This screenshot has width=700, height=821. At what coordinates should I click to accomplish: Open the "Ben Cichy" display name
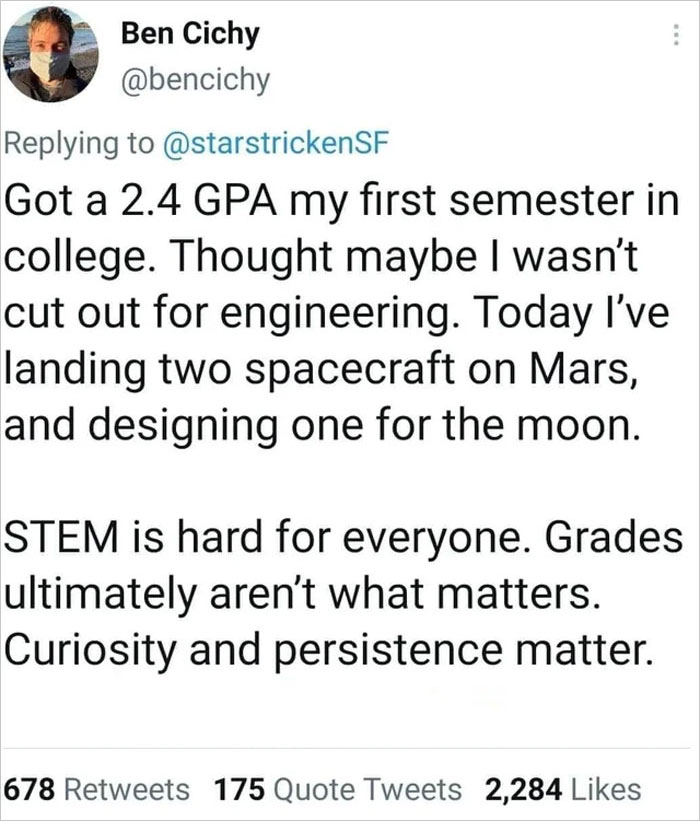189,34
